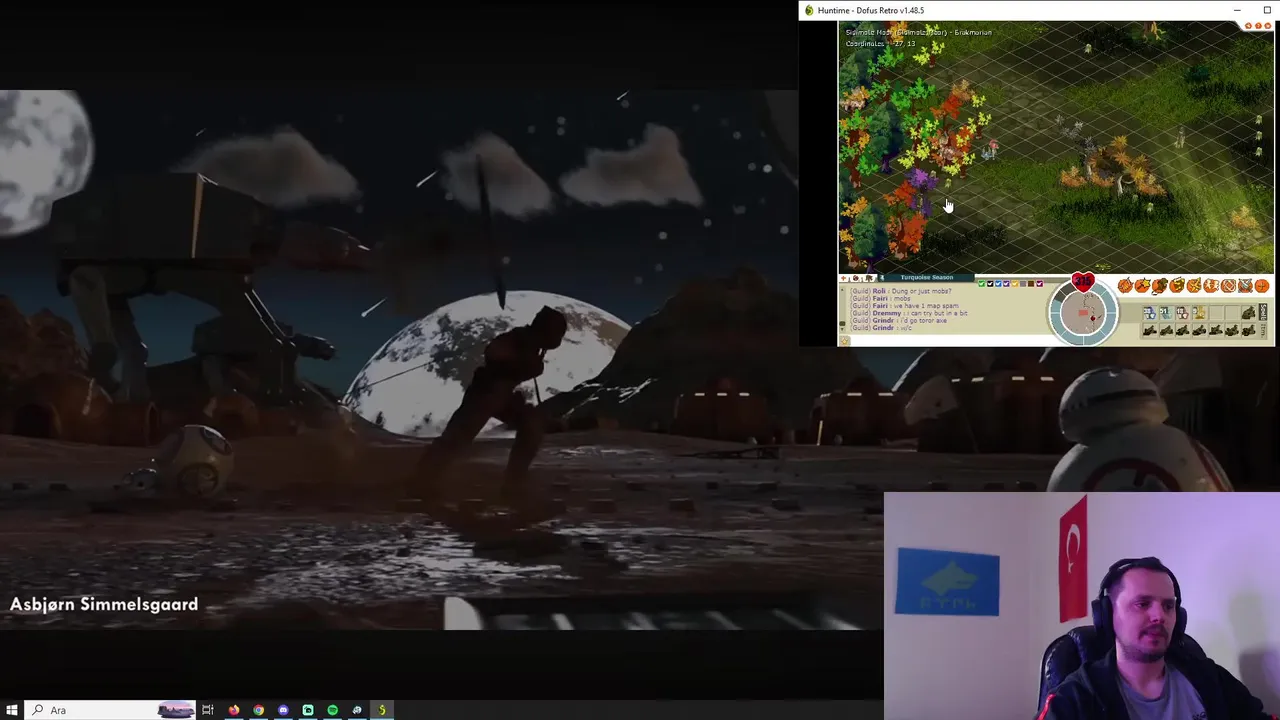Click the orange back arrow in game corner
This screenshot has height=720, width=1280.
[x=1248, y=26]
